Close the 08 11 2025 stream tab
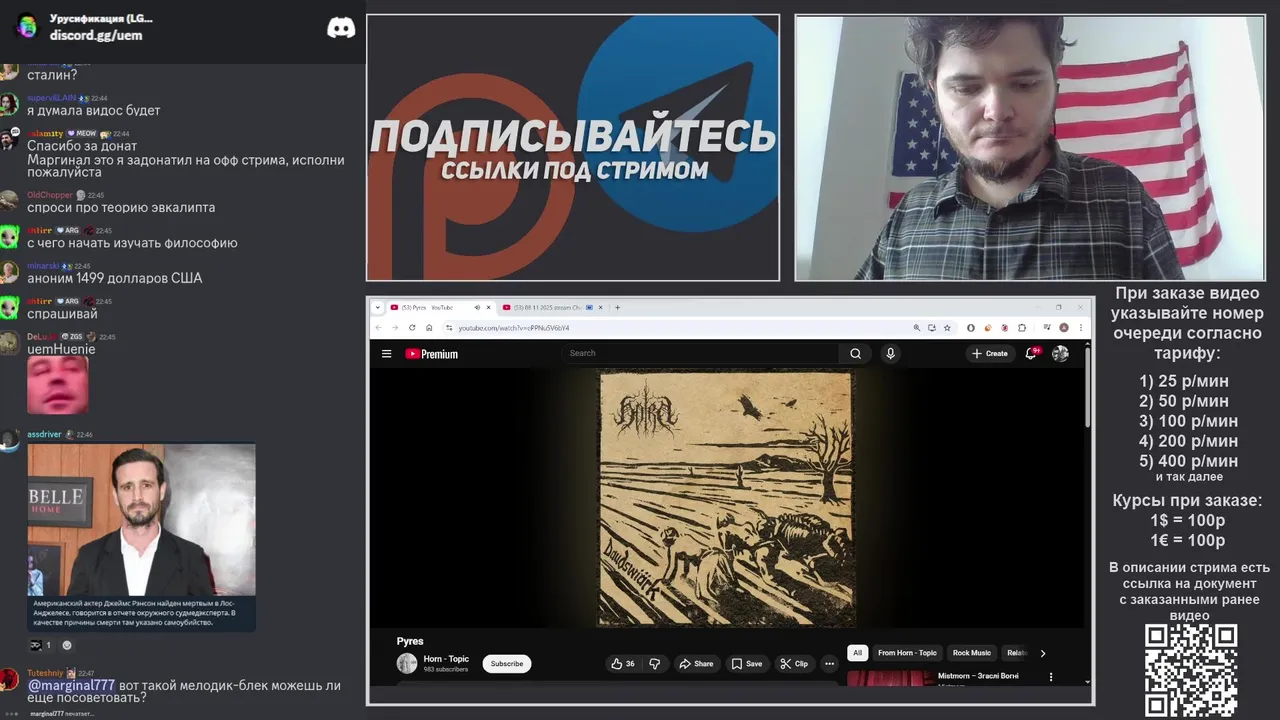 pos(600,307)
